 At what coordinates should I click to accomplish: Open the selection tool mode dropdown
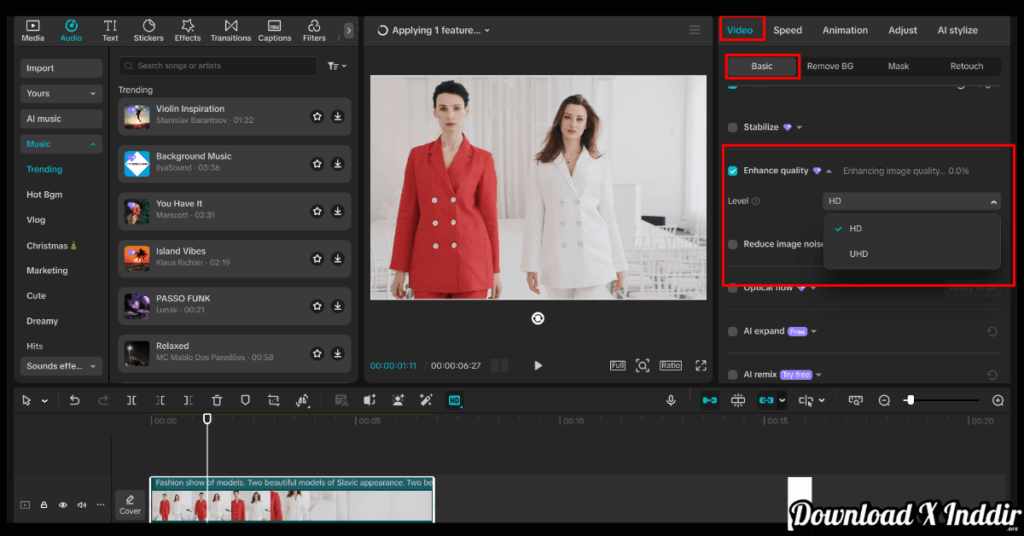[44, 401]
